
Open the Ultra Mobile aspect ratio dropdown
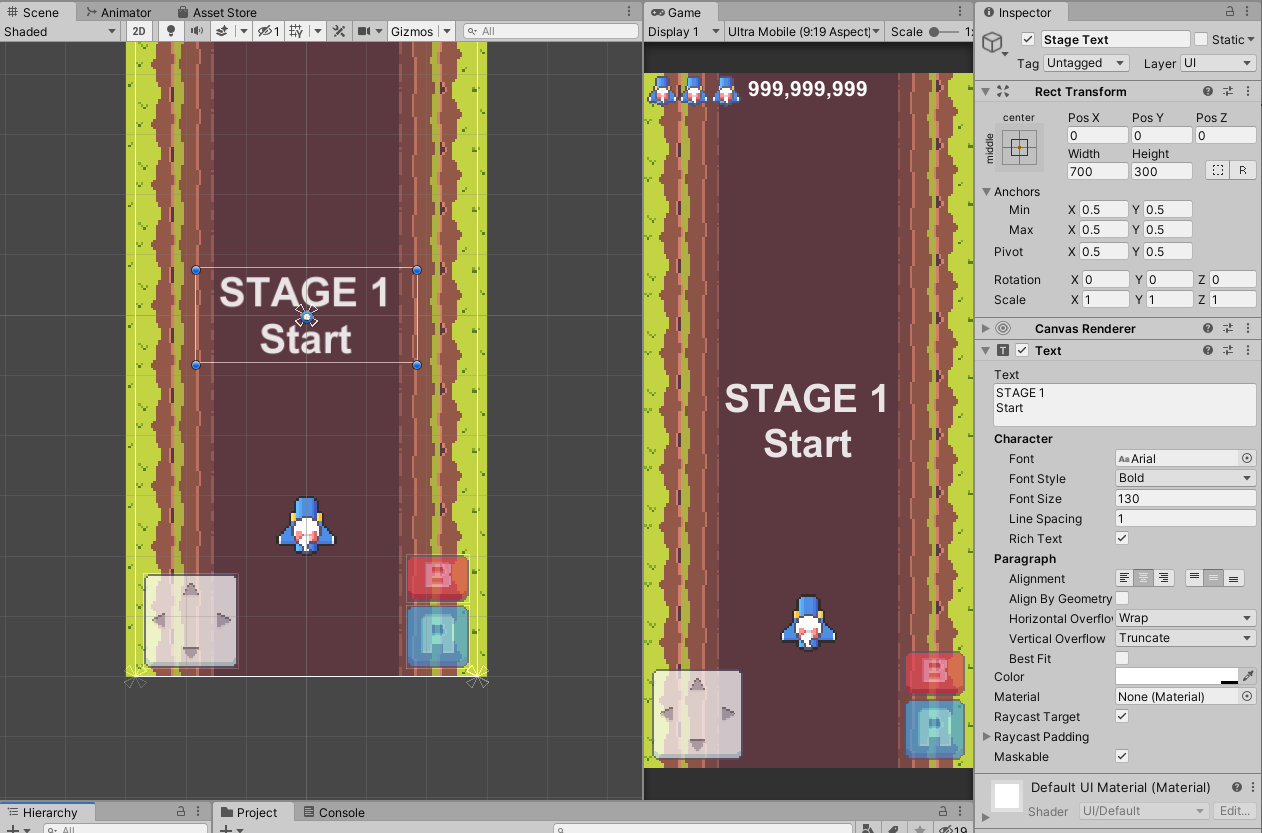click(804, 31)
